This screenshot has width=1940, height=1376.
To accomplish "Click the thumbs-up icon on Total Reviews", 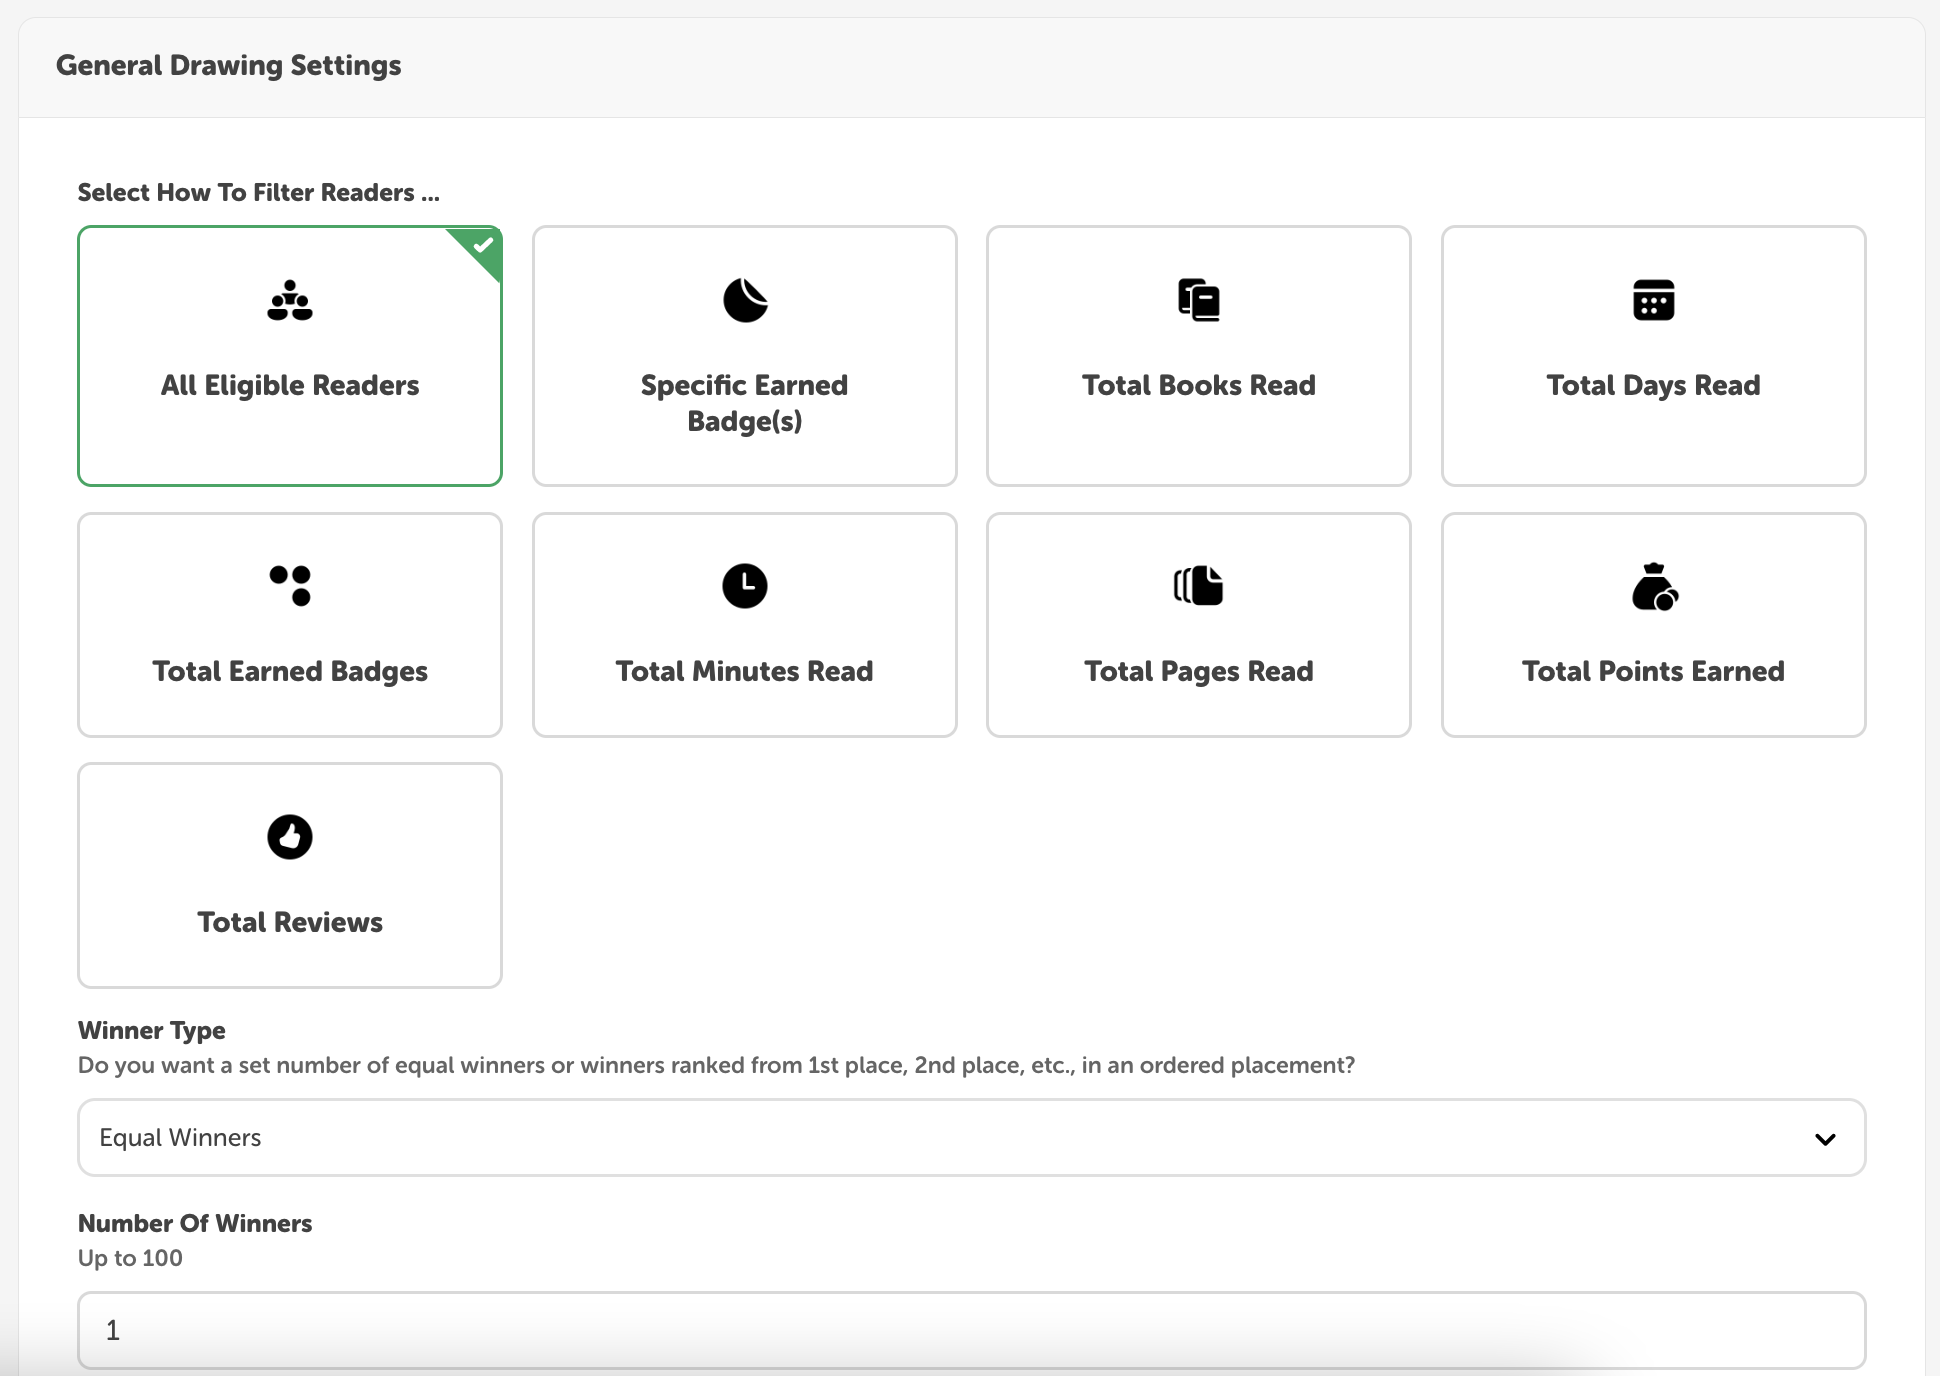I will coord(289,837).
